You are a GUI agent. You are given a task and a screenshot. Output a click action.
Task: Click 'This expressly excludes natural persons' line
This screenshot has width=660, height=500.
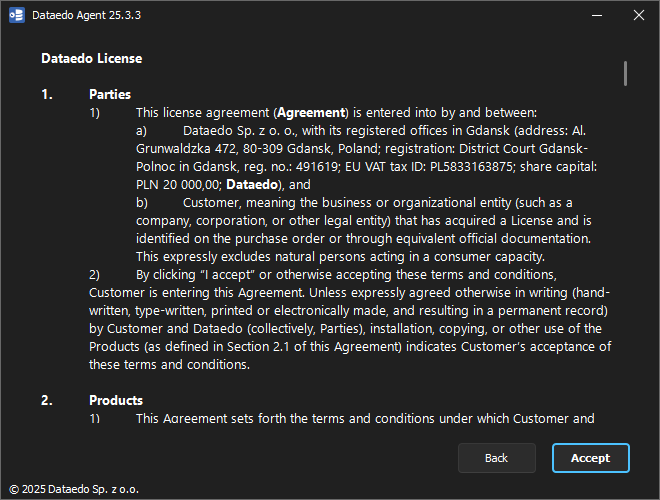340,257
